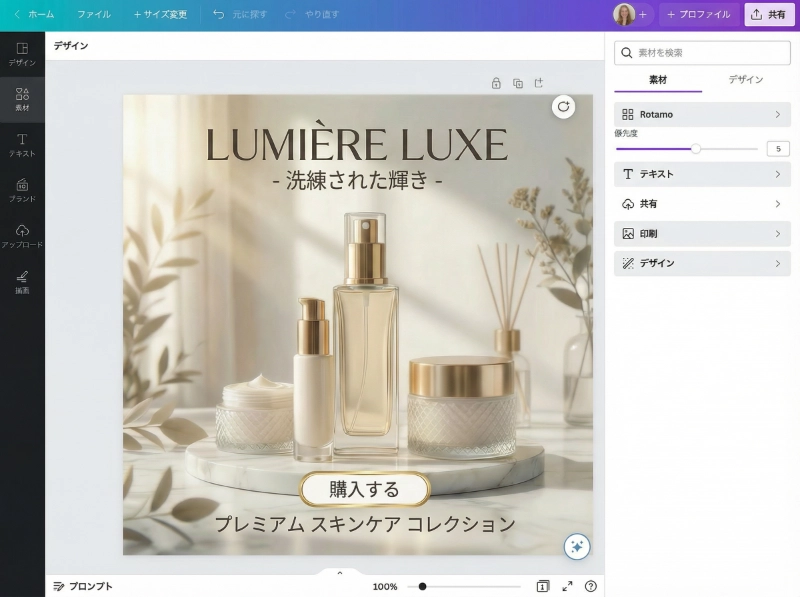Image resolution: width=800 pixels, height=597 pixels.
Task: Click the duplicate page icon above canvas
Action: [518, 83]
